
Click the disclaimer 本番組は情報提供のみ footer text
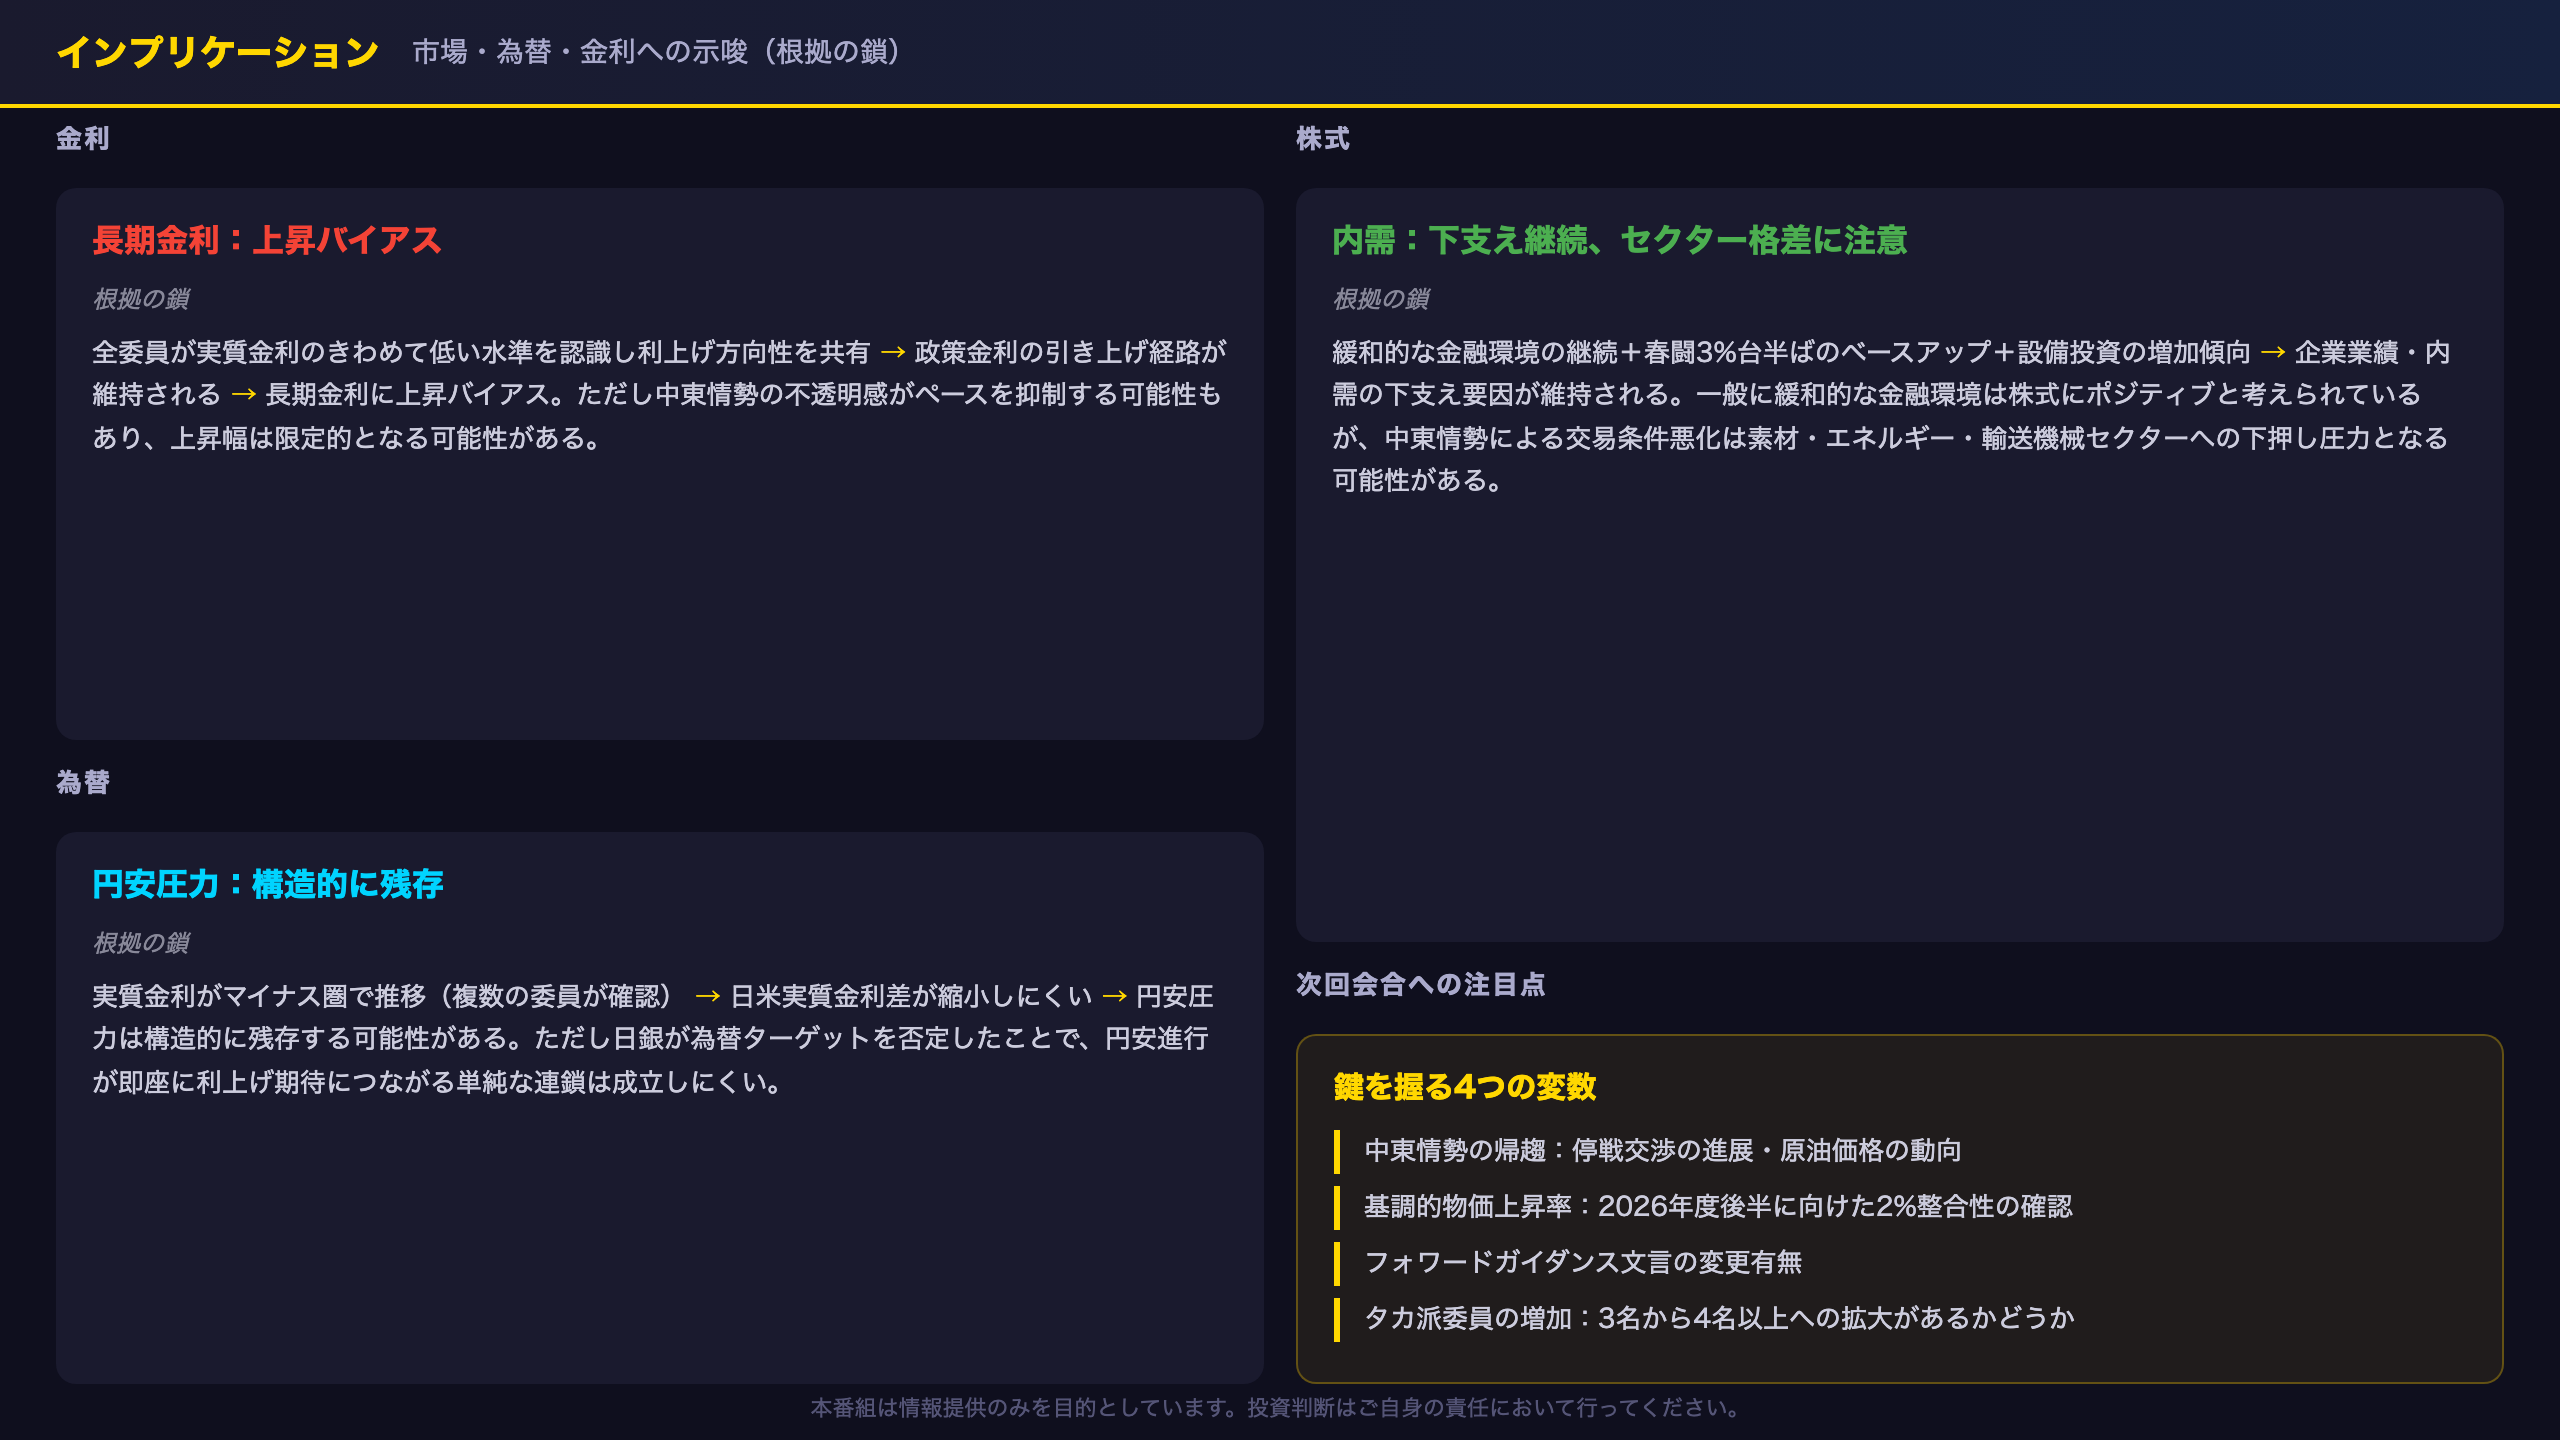point(1279,1408)
